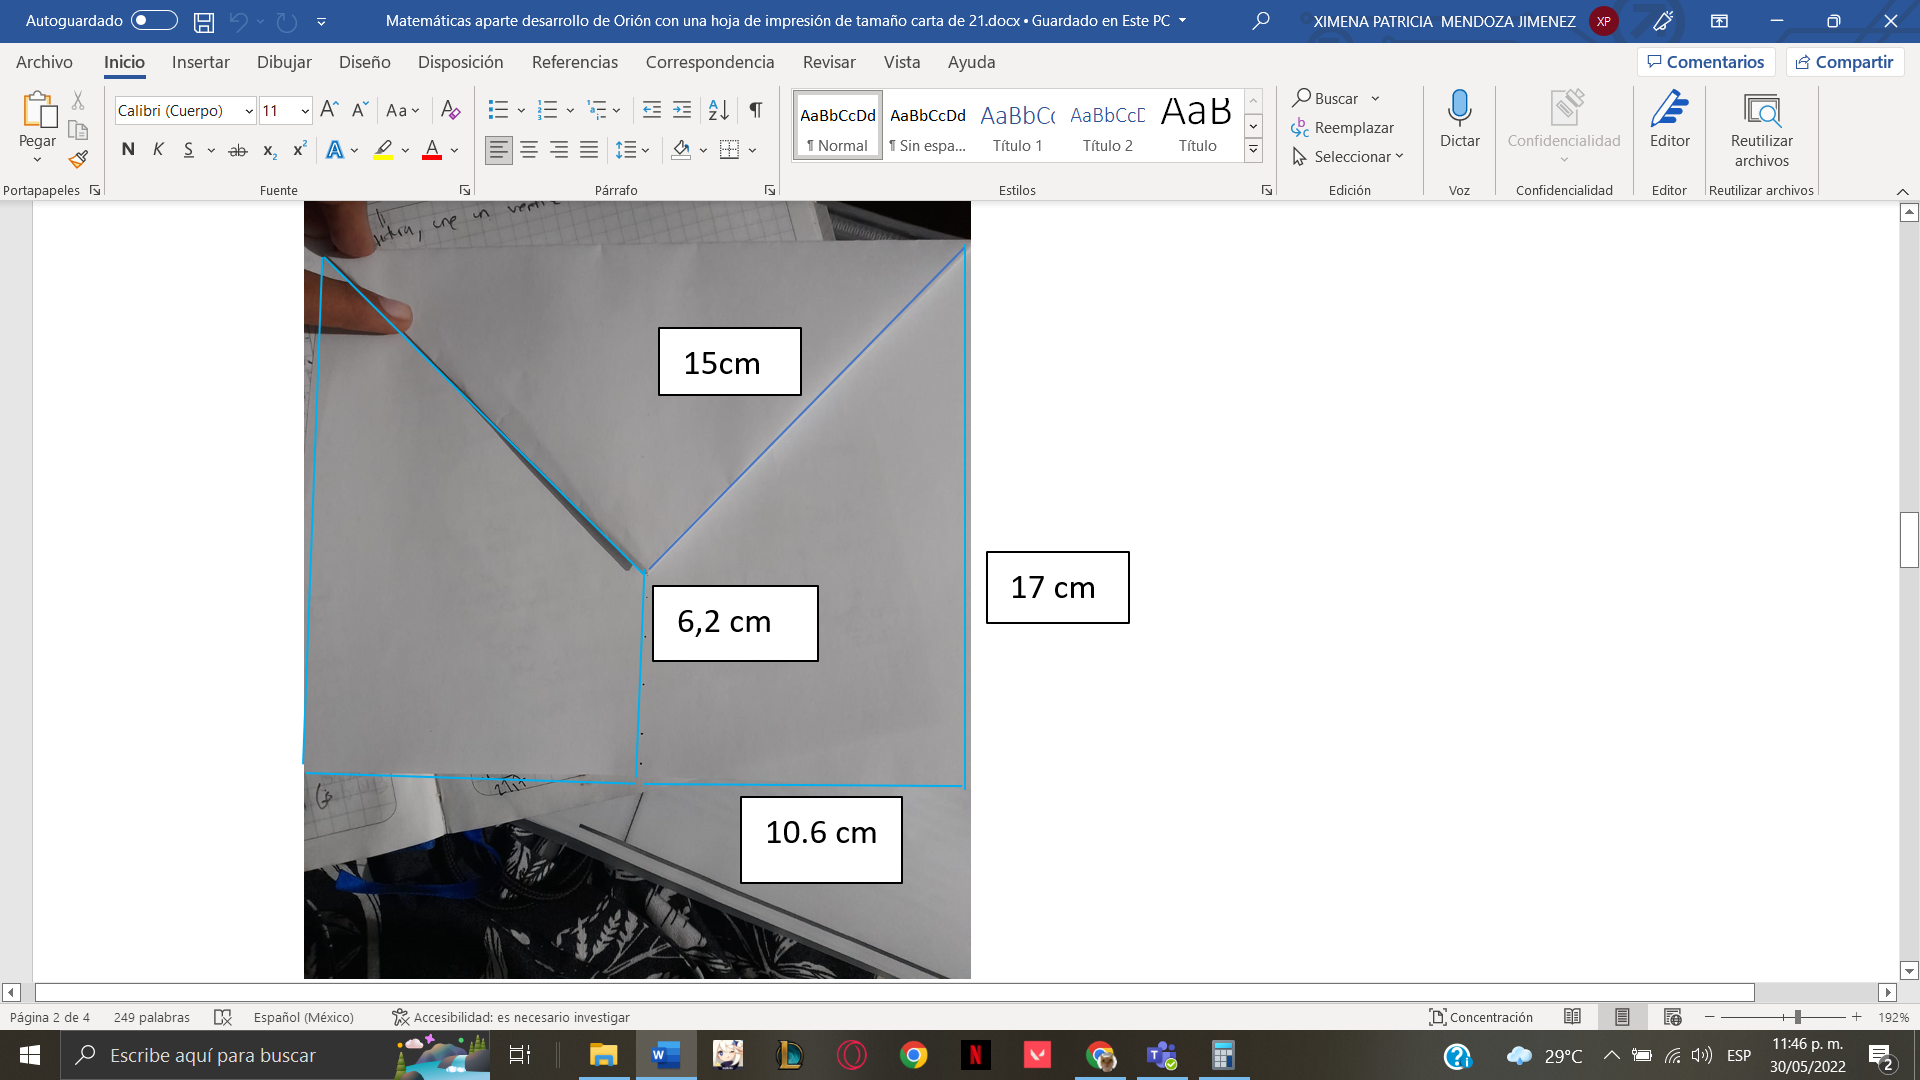
Task: Toggle subscript formatting
Action: pyautogui.click(x=267, y=150)
